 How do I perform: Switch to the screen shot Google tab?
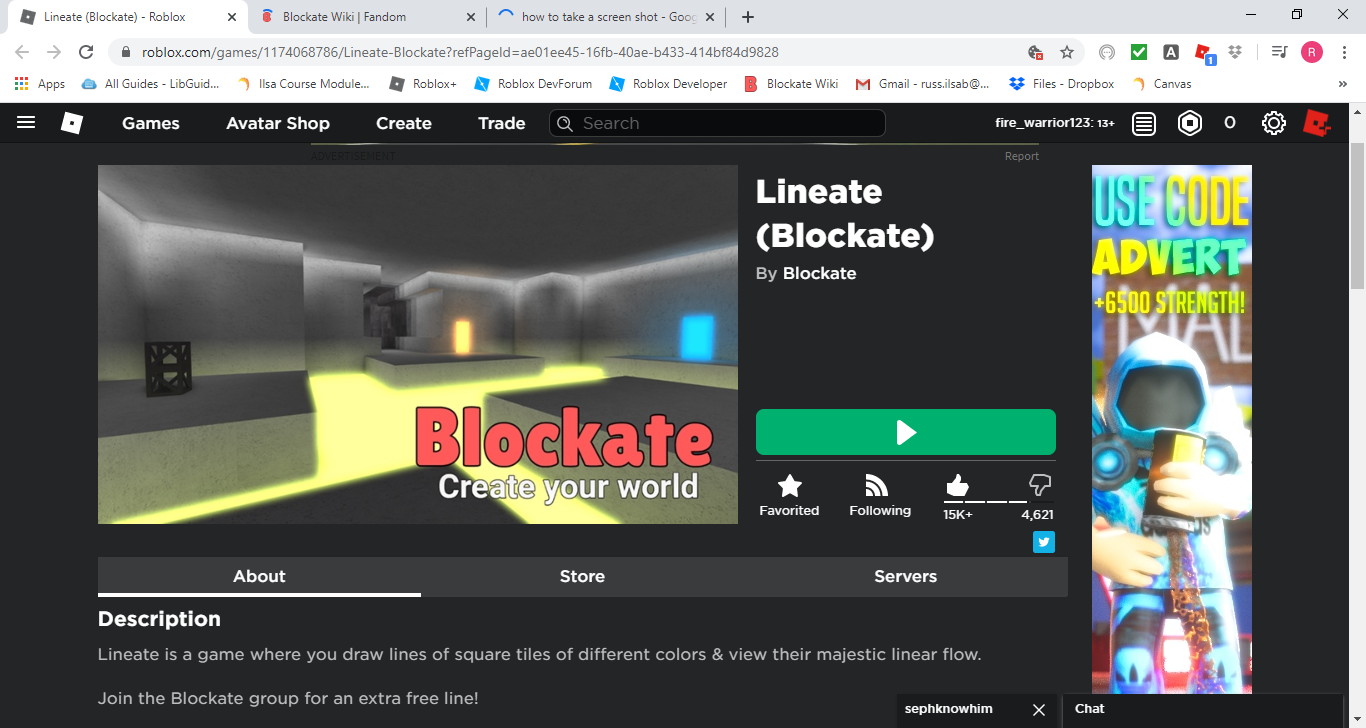tap(605, 17)
